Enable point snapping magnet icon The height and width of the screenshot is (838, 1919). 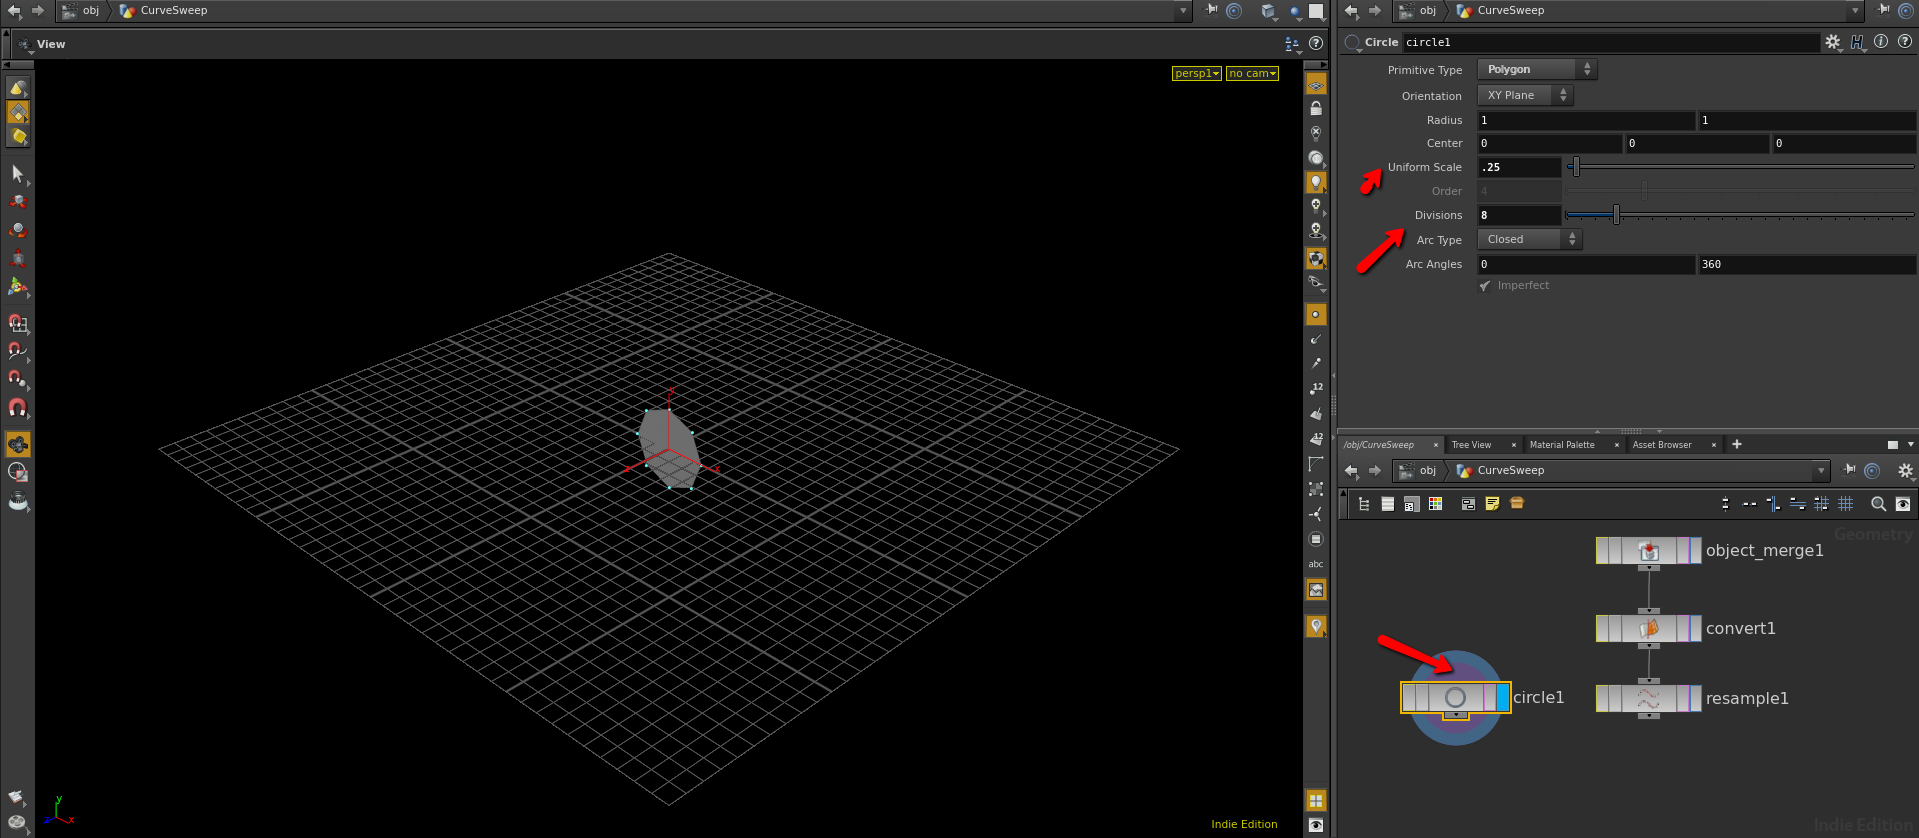click(x=17, y=379)
